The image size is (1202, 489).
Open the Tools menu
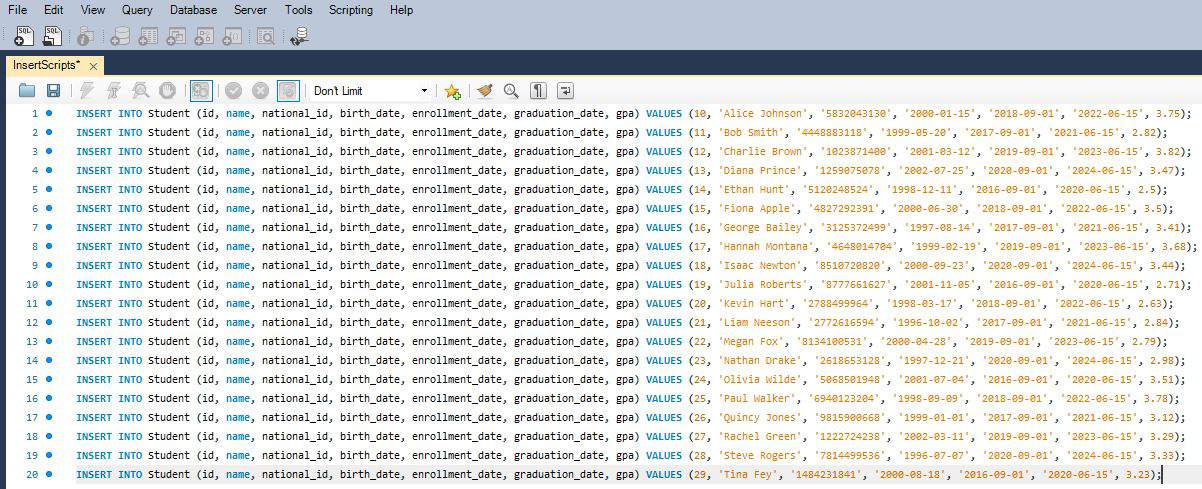click(x=298, y=10)
